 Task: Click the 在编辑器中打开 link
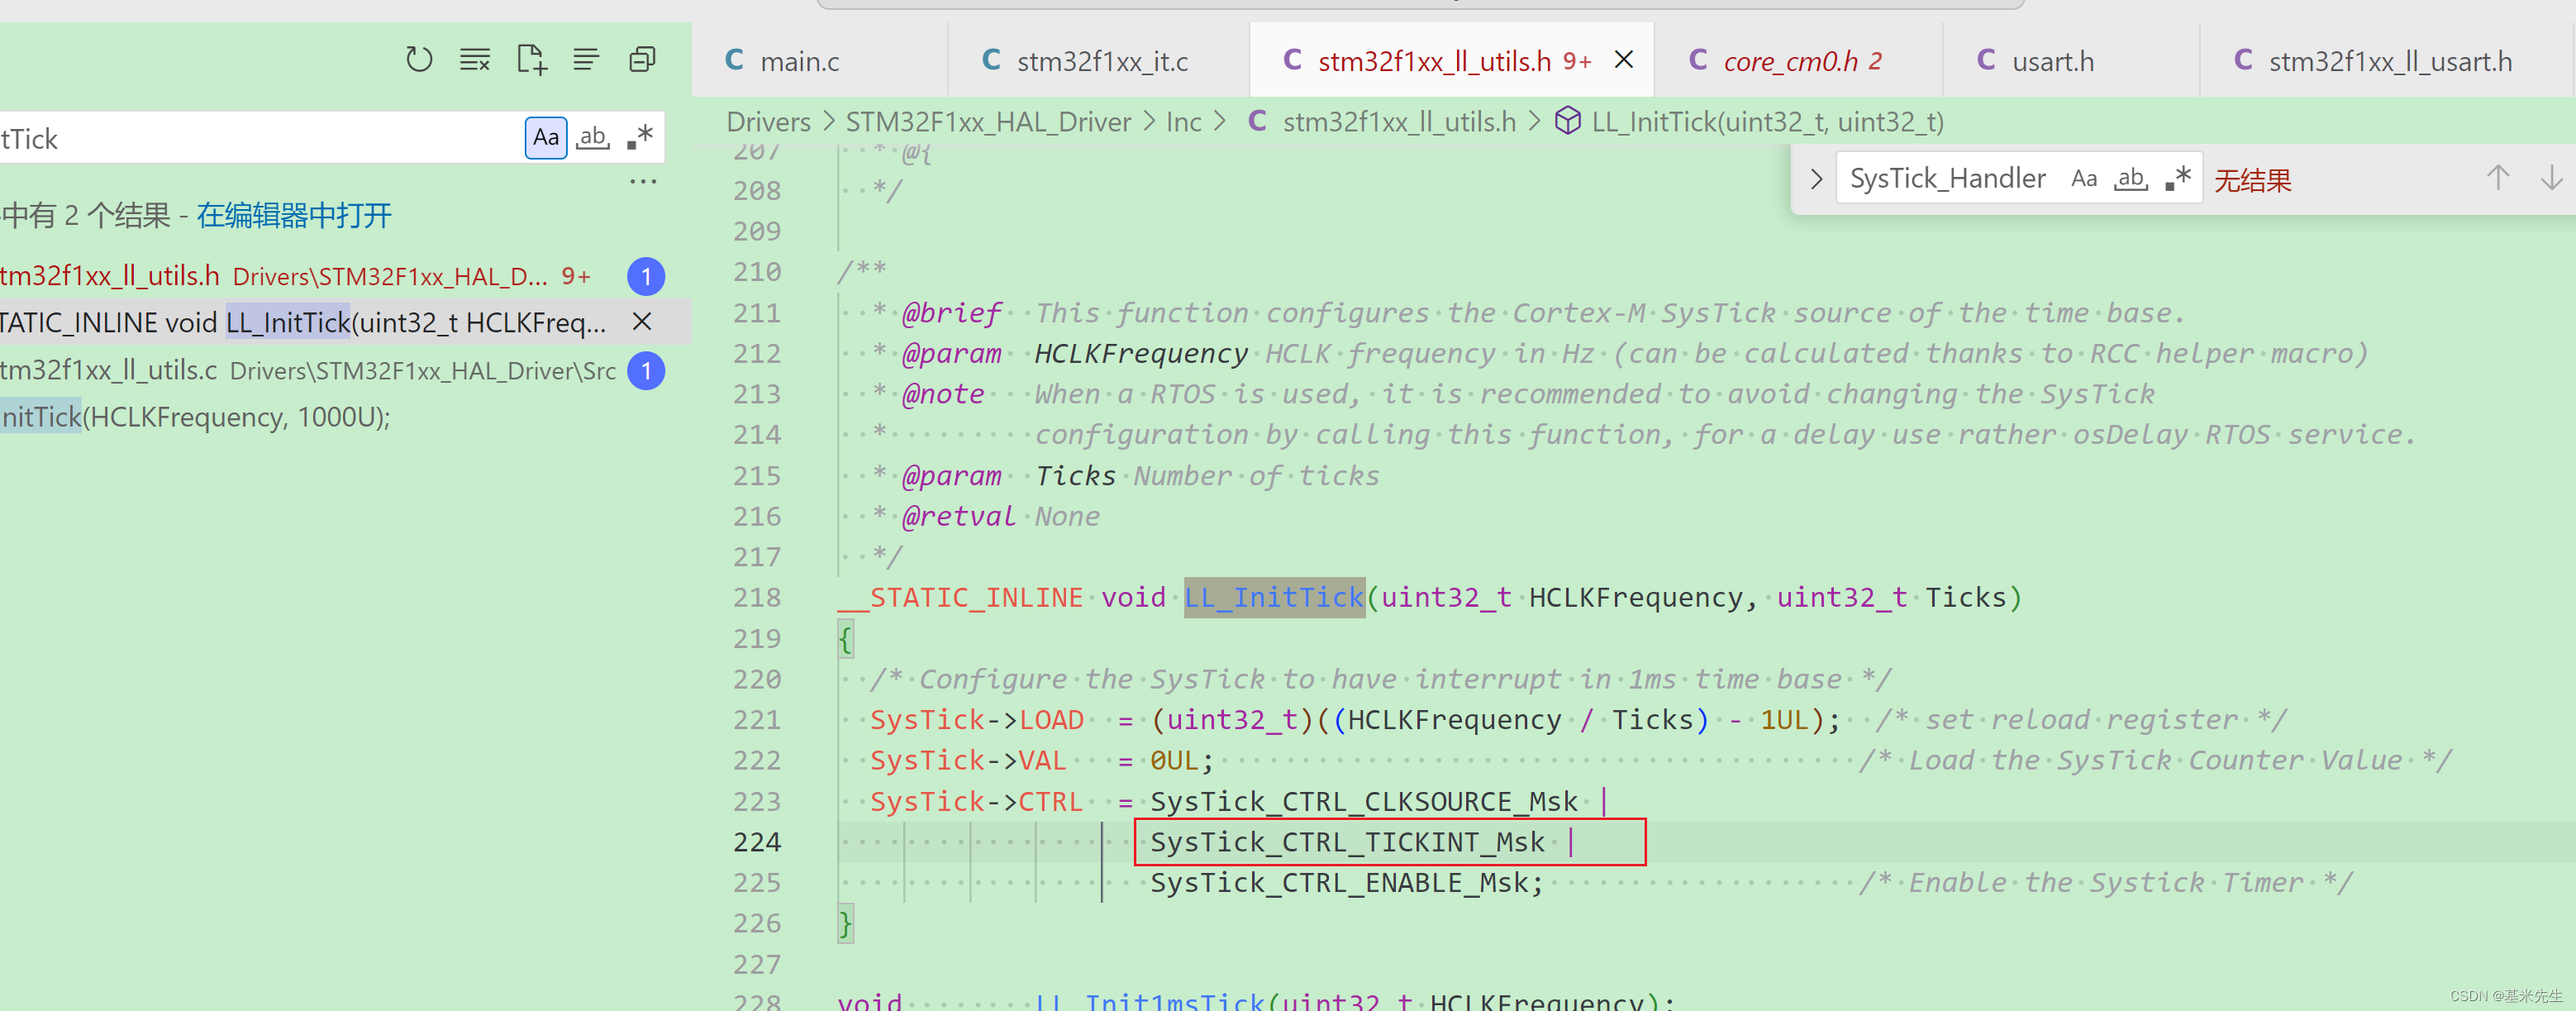click(x=294, y=216)
